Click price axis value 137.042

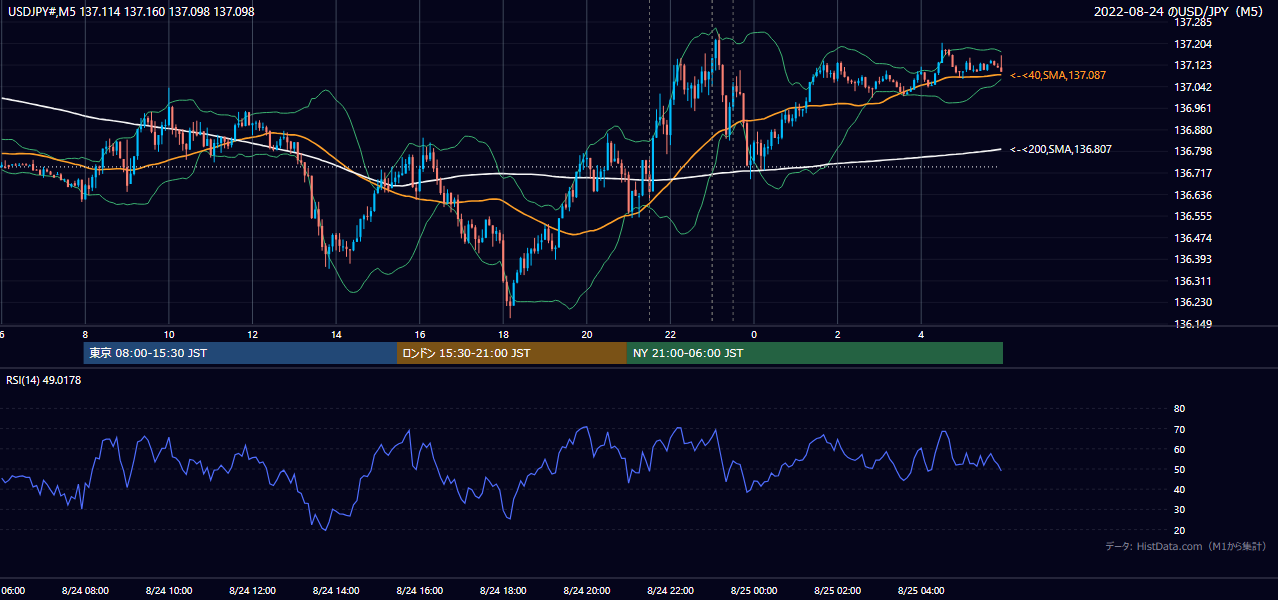tap(1194, 87)
